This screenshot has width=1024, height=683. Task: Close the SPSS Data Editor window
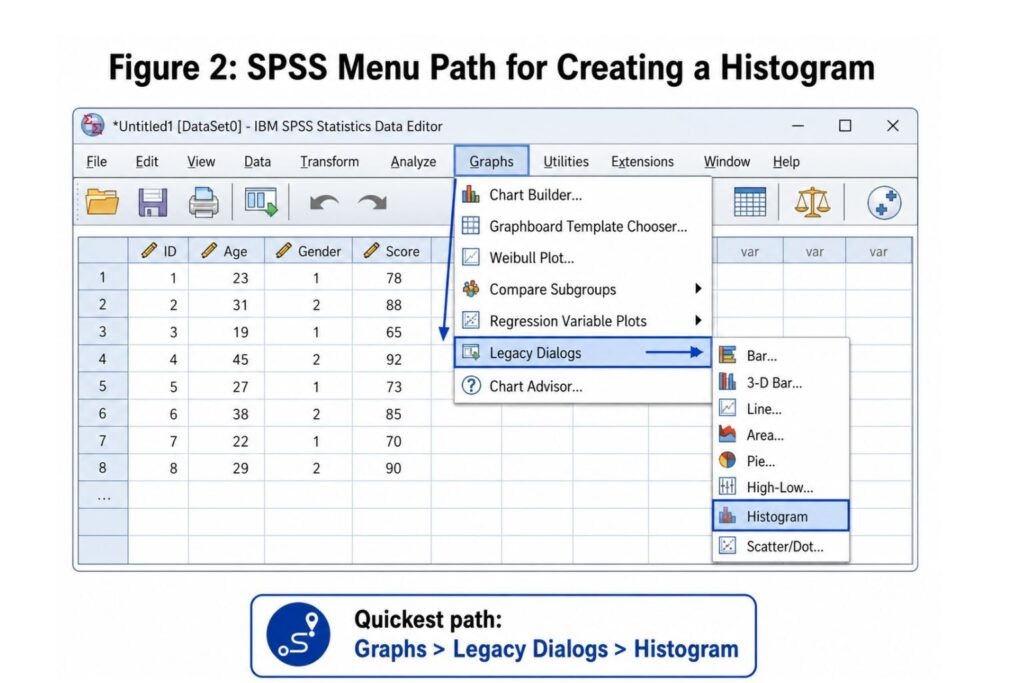[893, 125]
